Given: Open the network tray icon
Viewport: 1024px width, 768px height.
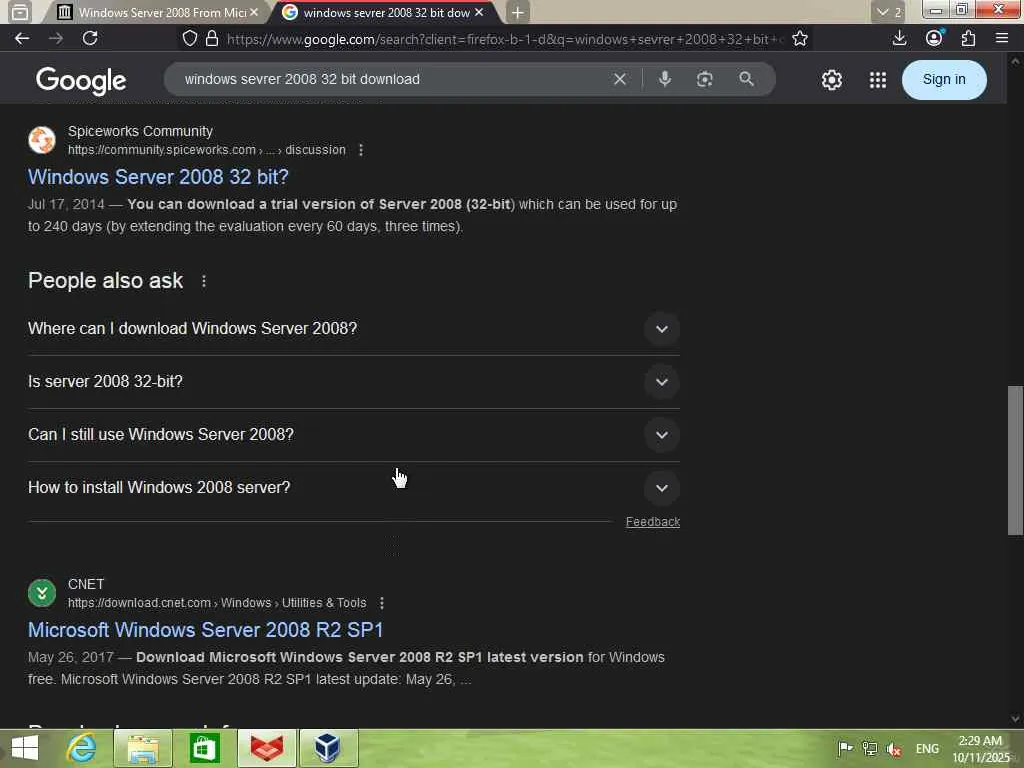Looking at the screenshot, I should [x=869, y=748].
